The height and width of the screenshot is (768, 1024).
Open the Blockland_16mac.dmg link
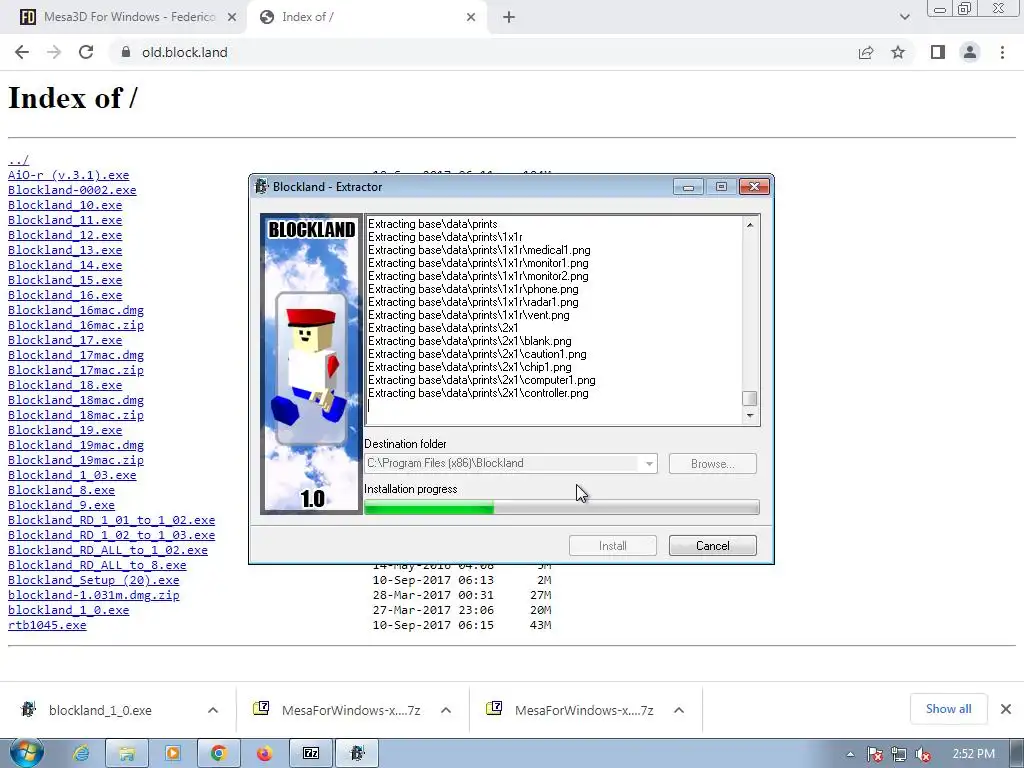point(76,310)
